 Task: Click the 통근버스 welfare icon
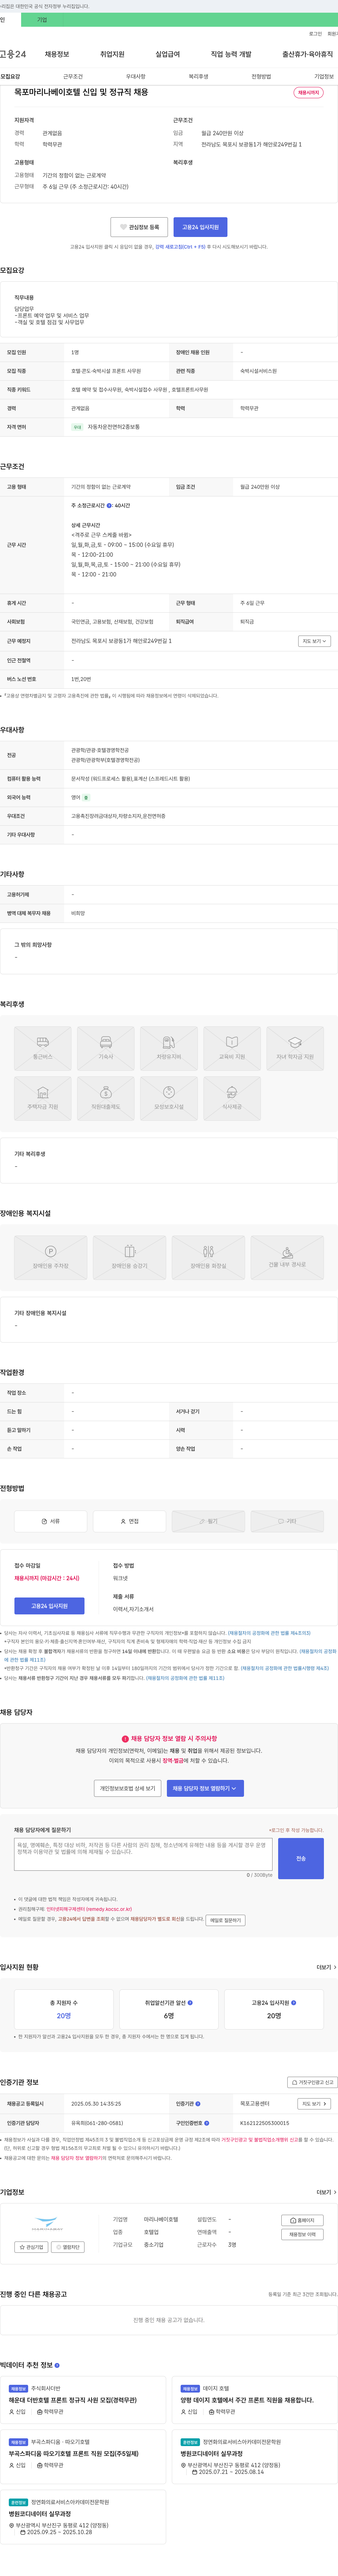[43, 1047]
